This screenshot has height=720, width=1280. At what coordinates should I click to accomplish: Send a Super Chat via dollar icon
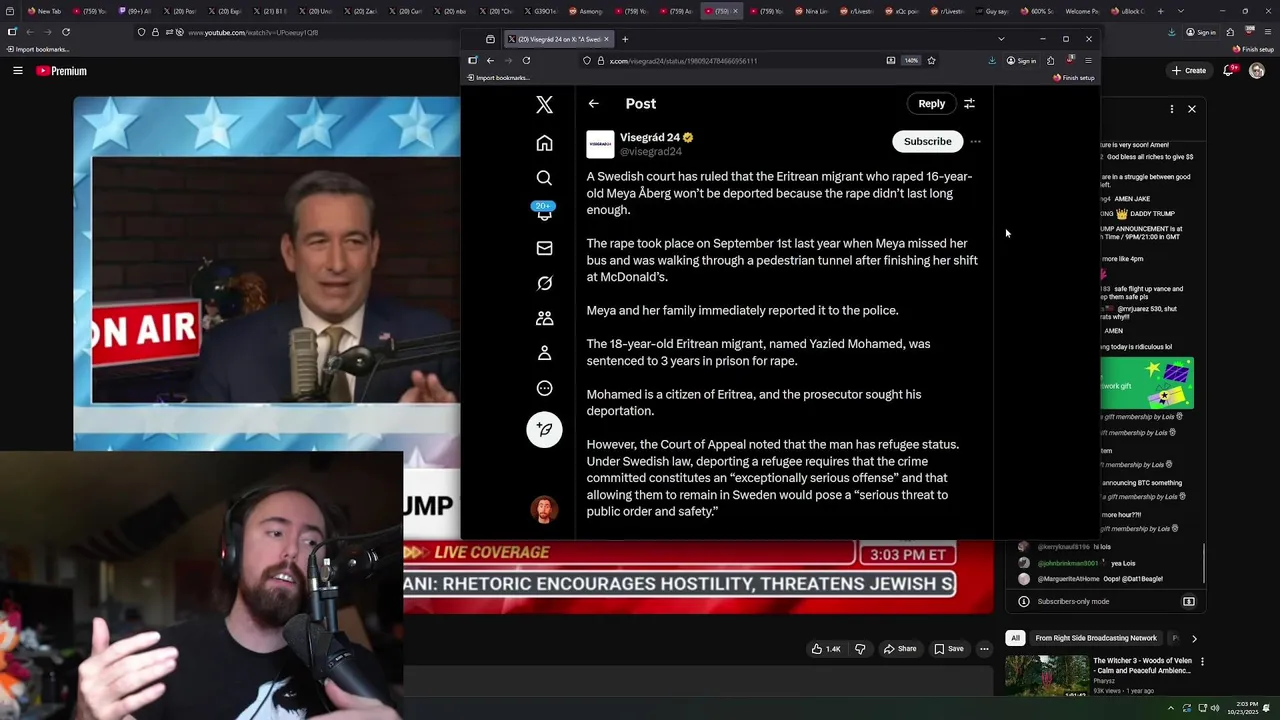pos(1189,602)
